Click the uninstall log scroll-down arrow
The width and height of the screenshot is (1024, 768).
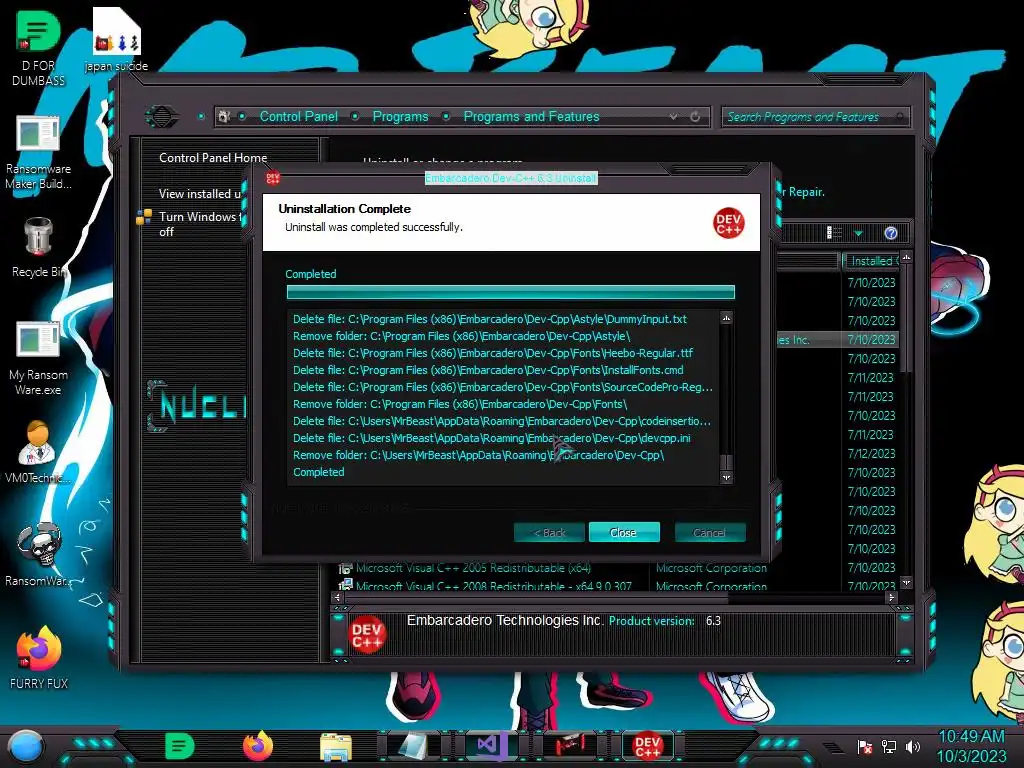coord(726,477)
